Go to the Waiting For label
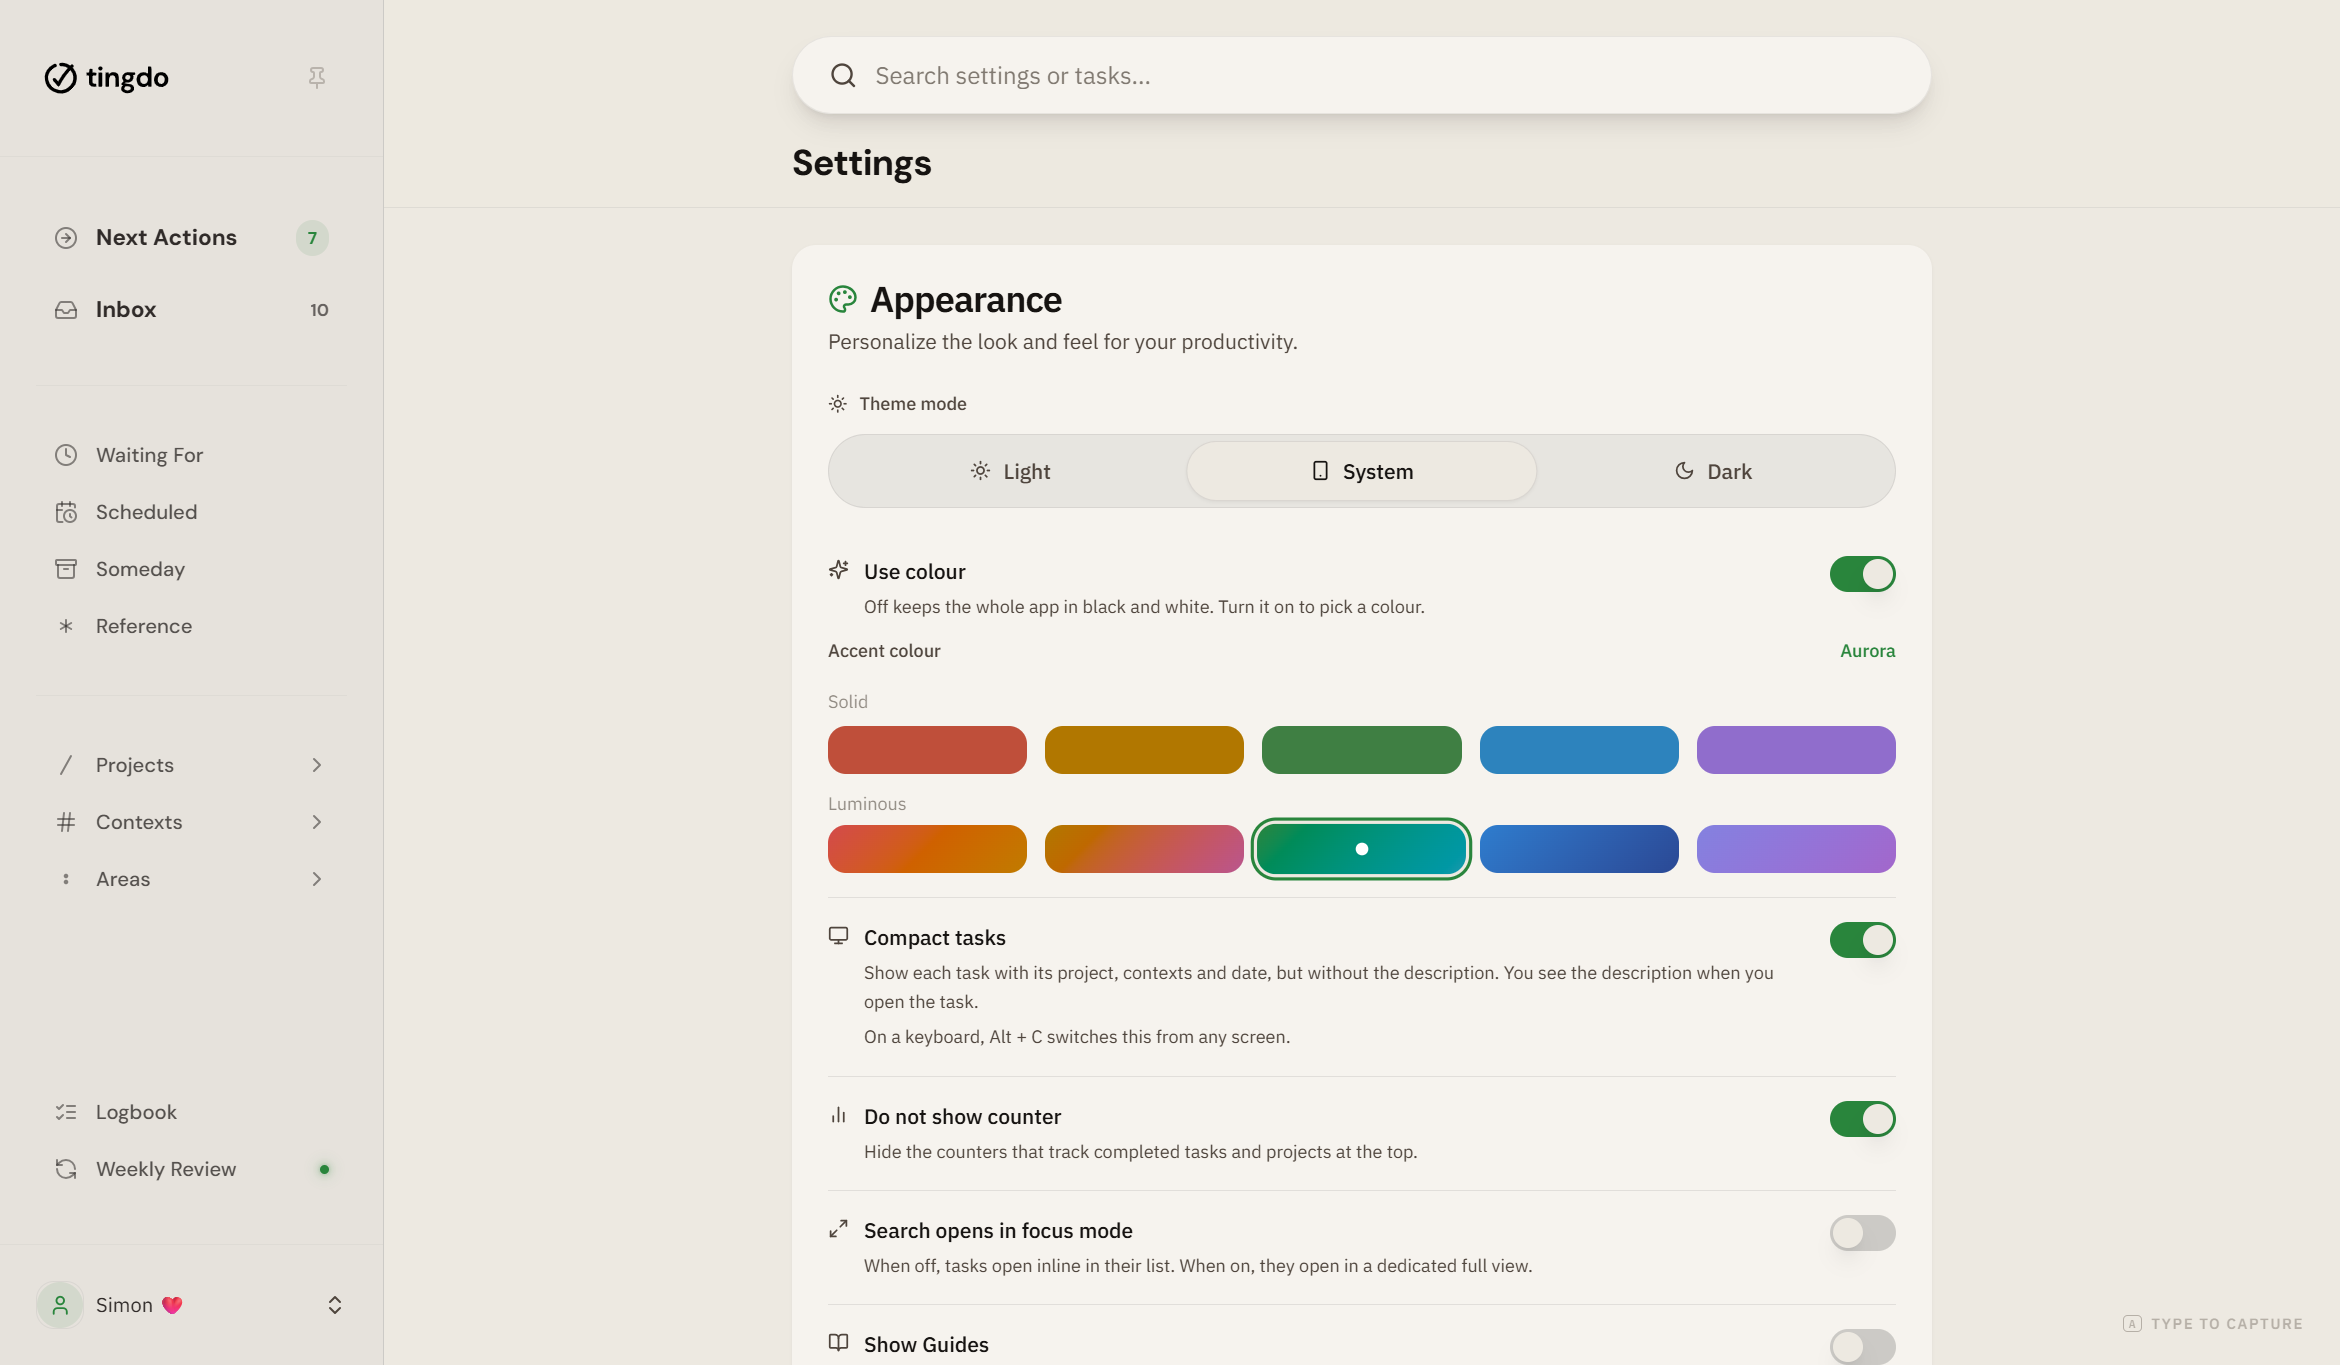This screenshot has width=2340, height=1365. (149, 455)
